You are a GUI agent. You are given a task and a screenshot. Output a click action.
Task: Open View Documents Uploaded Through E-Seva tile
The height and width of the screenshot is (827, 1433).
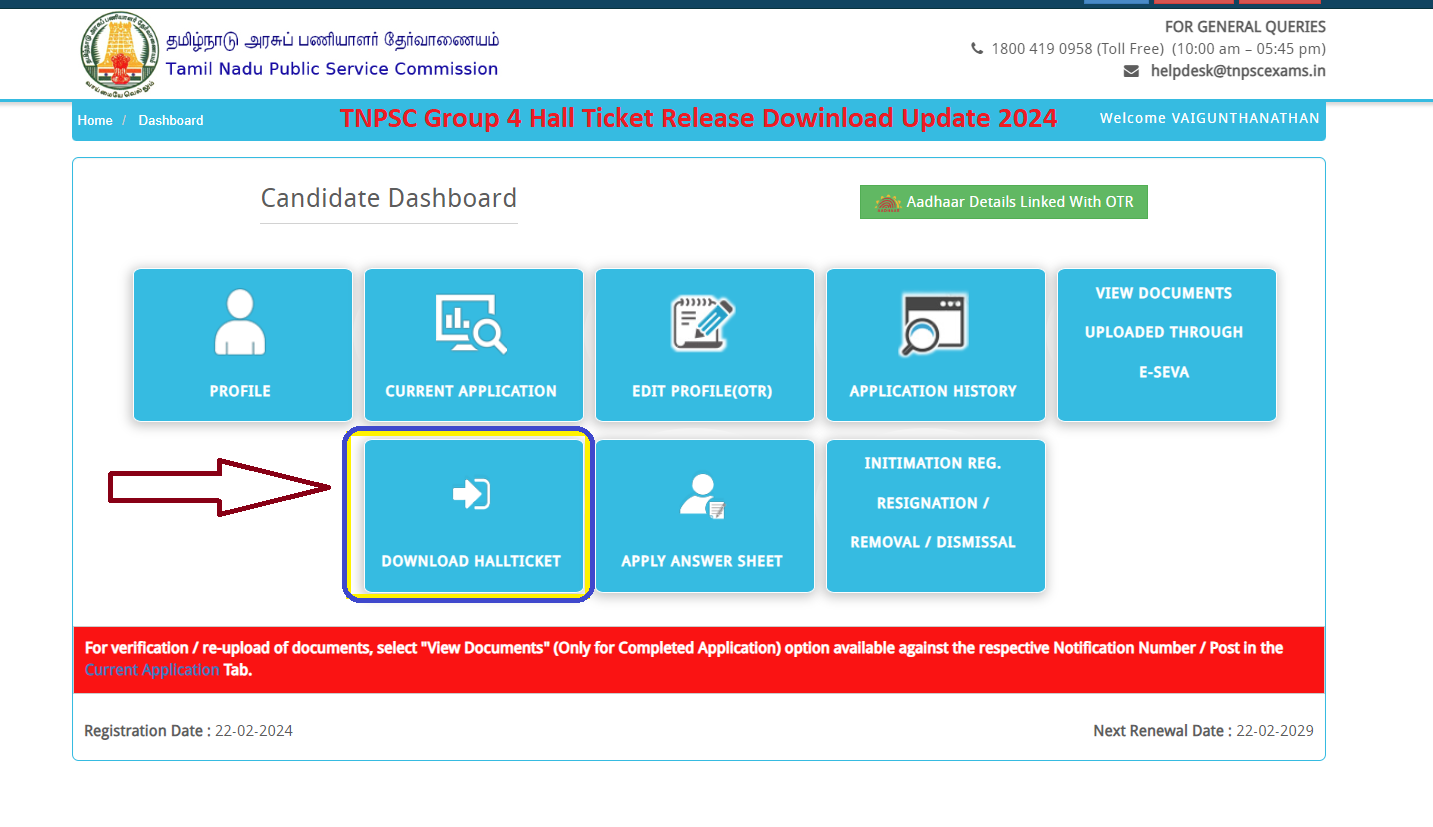click(1165, 333)
